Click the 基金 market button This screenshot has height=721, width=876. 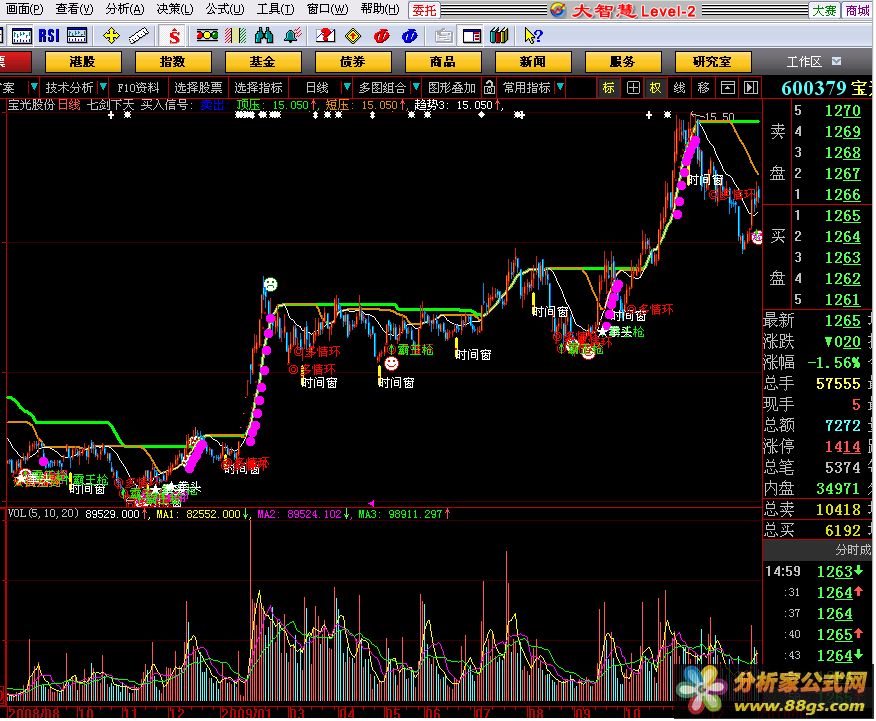click(262, 62)
